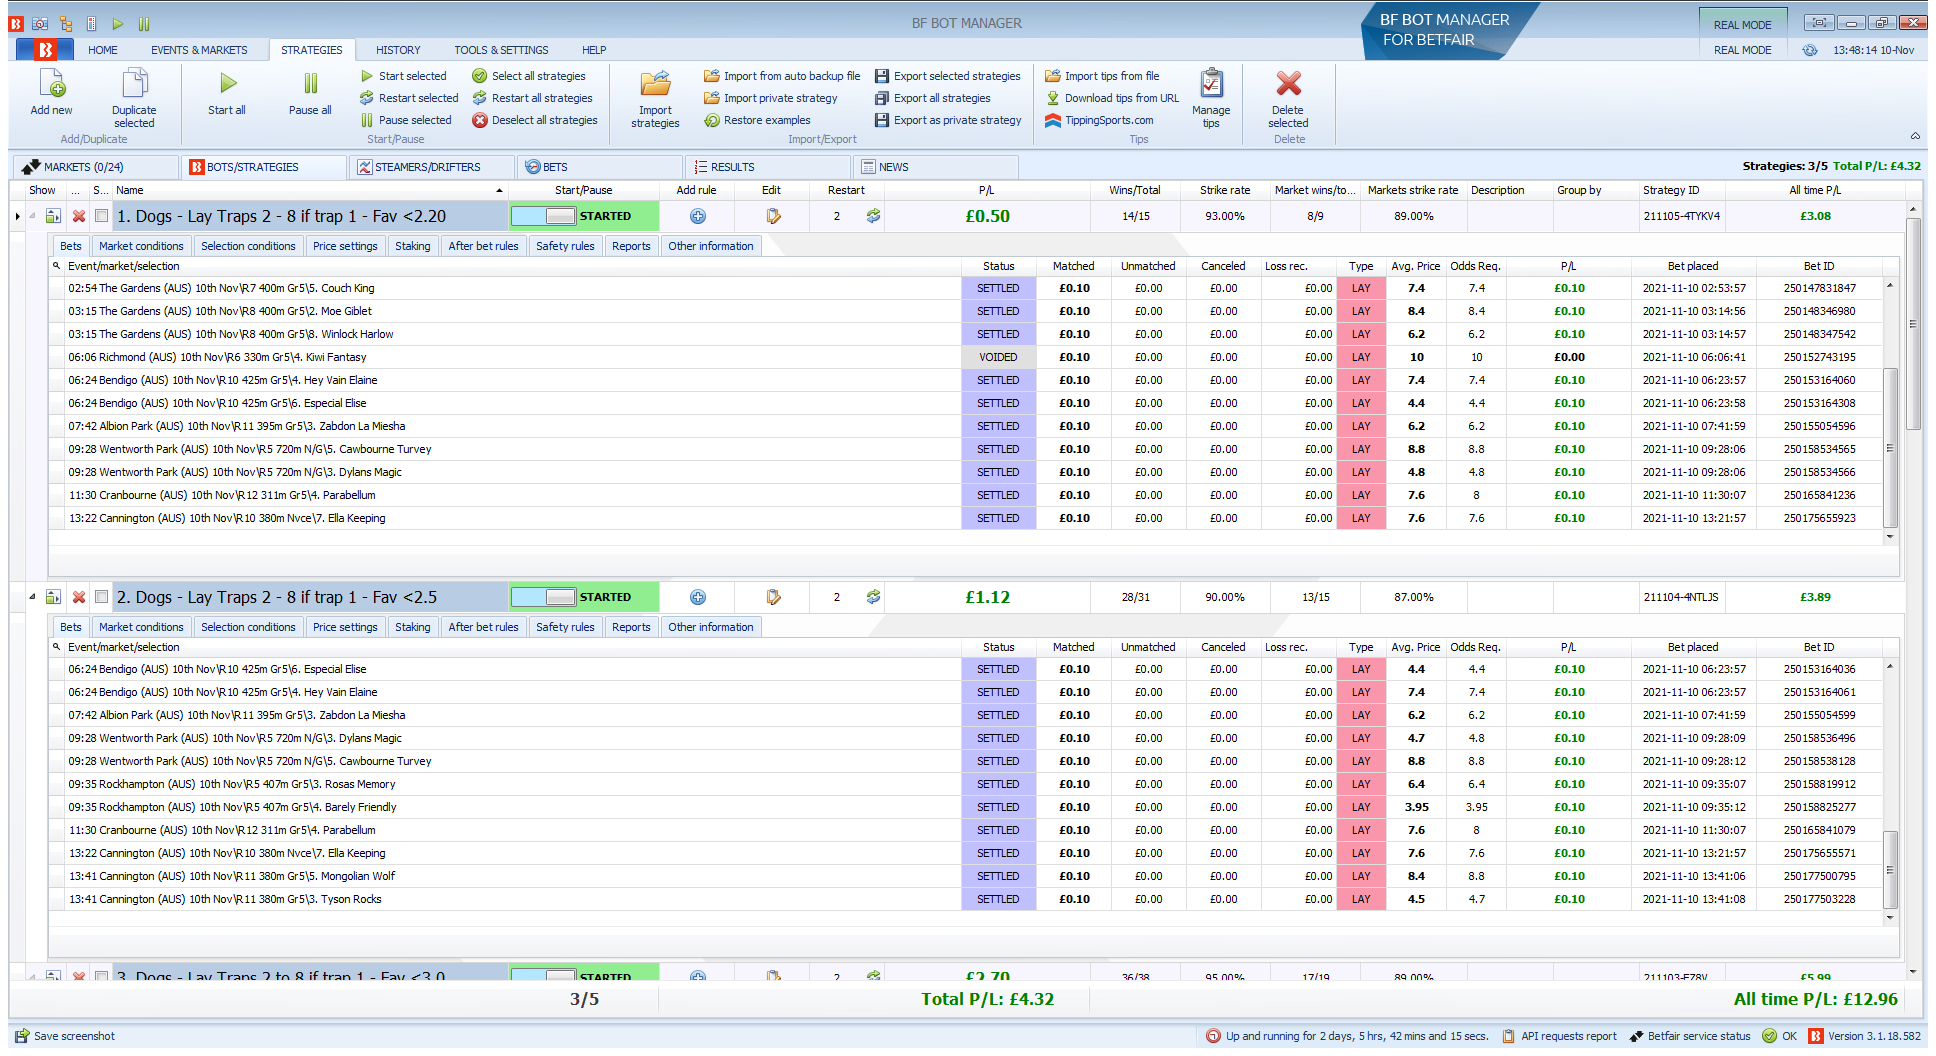Image resolution: width=1936 pixels, height=1056 pixels.
Task: Restart strategy 2 green arrows icon
Action: [x=873, y=597]
